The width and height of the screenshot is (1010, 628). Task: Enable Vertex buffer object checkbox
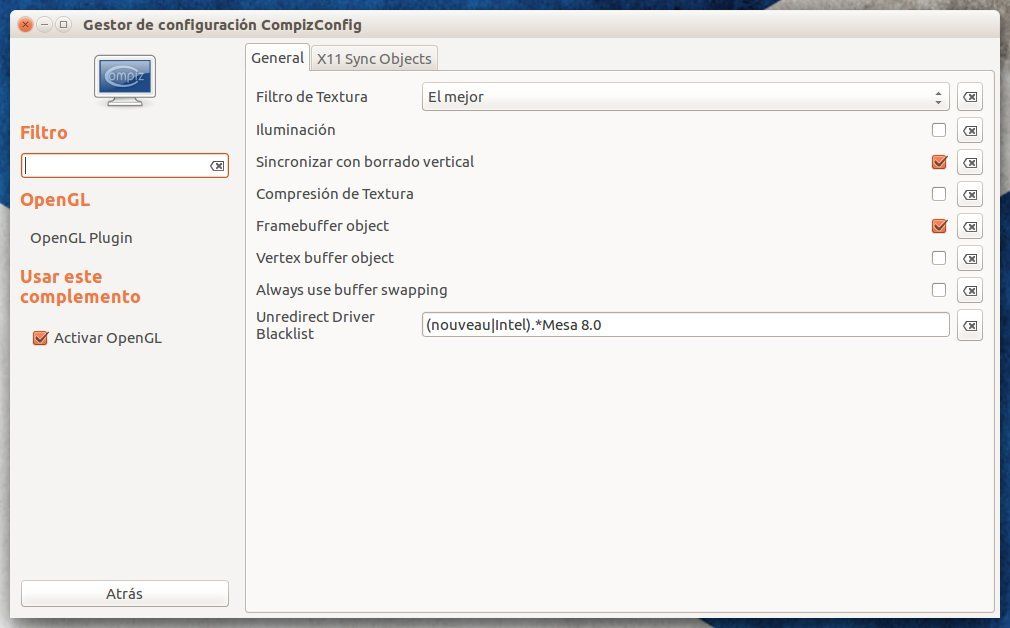click(x=938, y=258)
